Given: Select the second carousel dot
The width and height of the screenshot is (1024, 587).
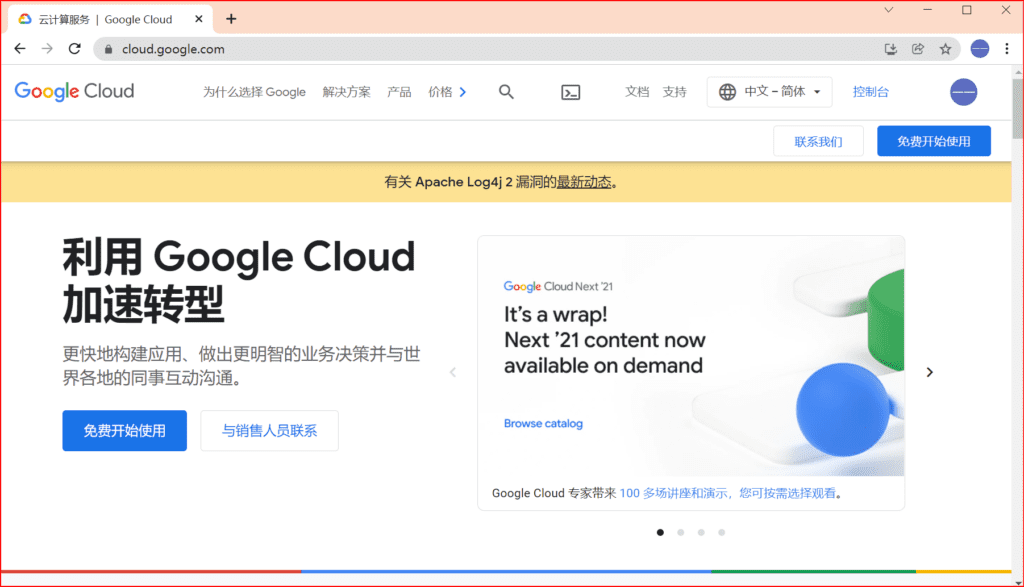Looking at the screenshot, I should (x=681, y=532).
